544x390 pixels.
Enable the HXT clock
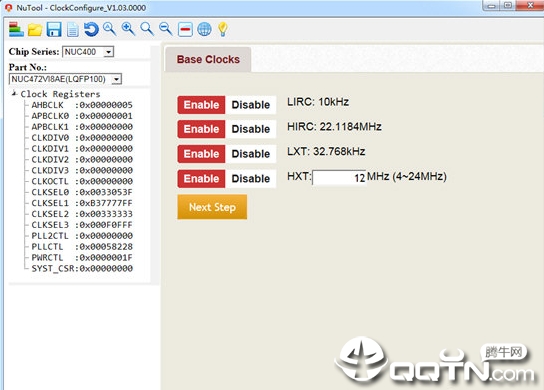[201, 179]
